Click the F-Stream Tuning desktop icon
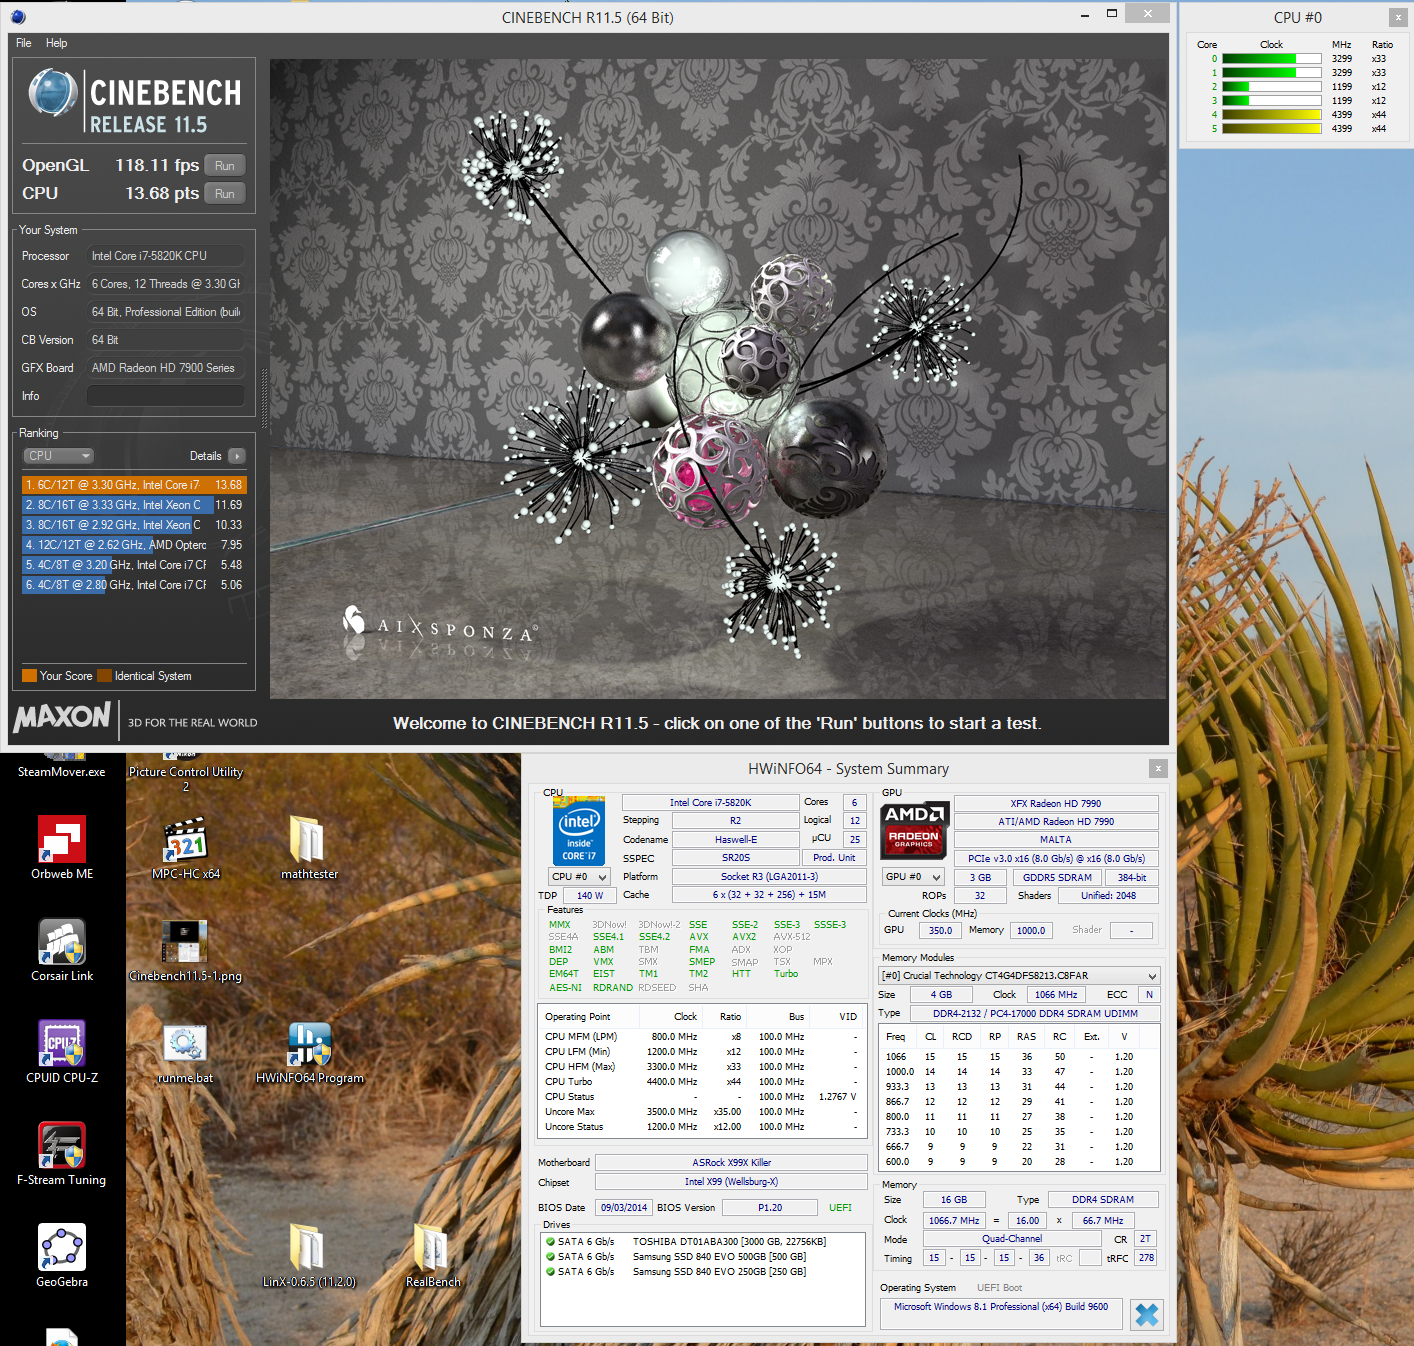This screenshot has height=1346, width=1414. coord(61,1146)
